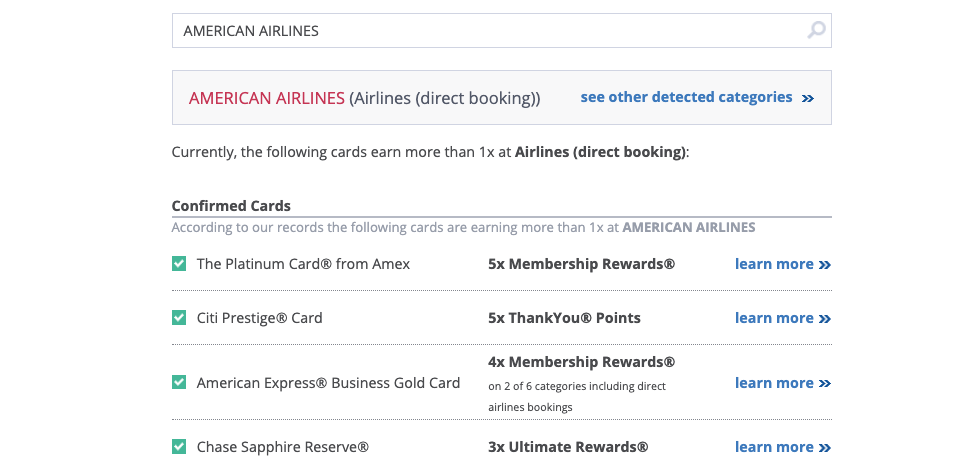Image resolution: width=963 pixels, height=473 pixels.
Task: Open learn more for Business Gold Card
Action: pos(774,383)
